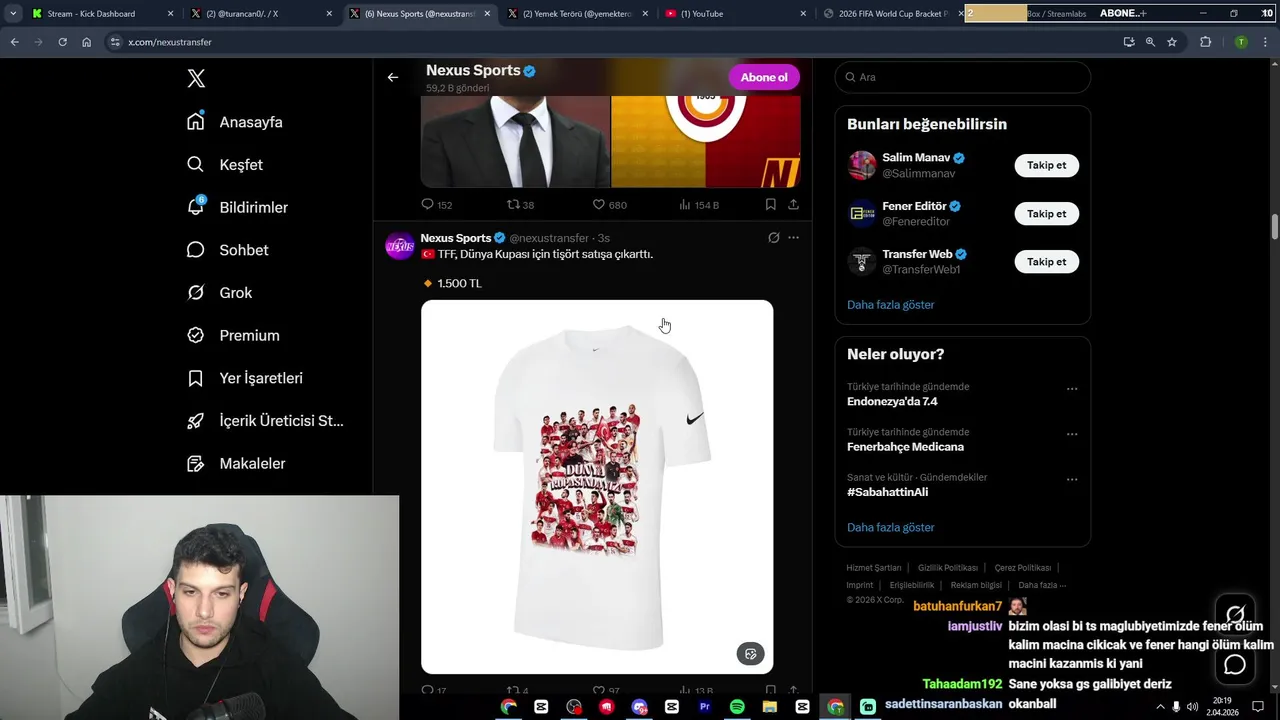The image size is (1280, 720).
Task: Open Çerez Politikası footer link
Action: [1023, 568]
